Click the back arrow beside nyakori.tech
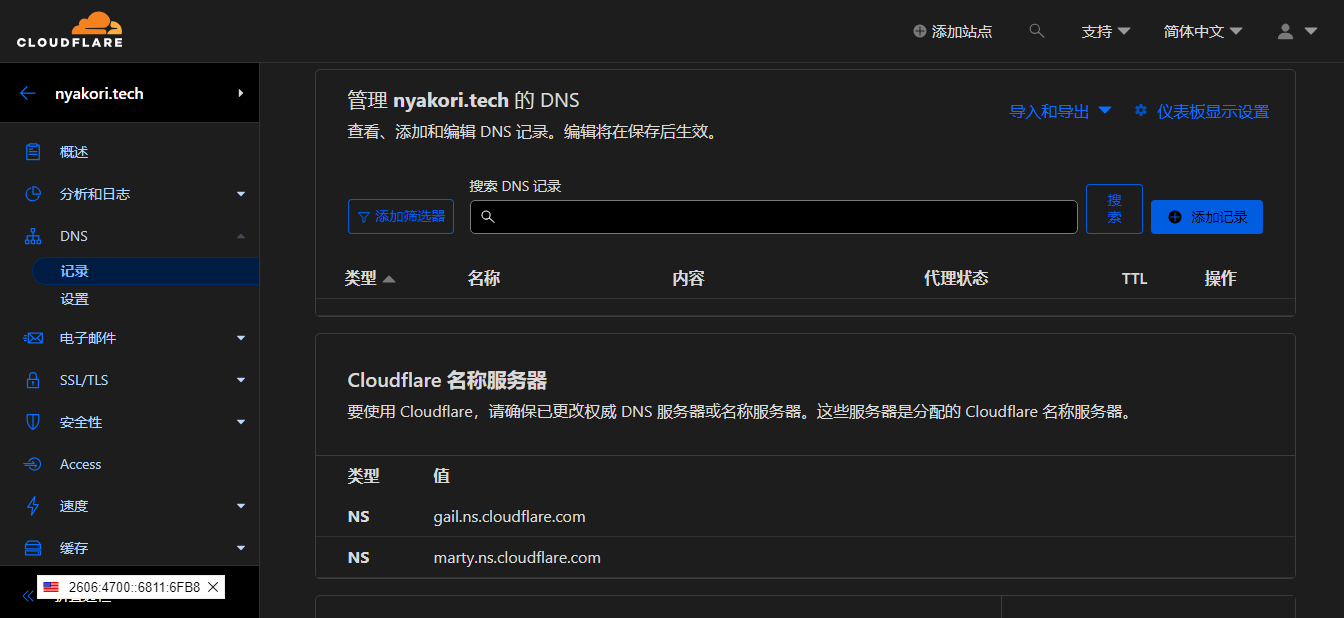This screenshot has height=618, width=1344. [28, 93]
